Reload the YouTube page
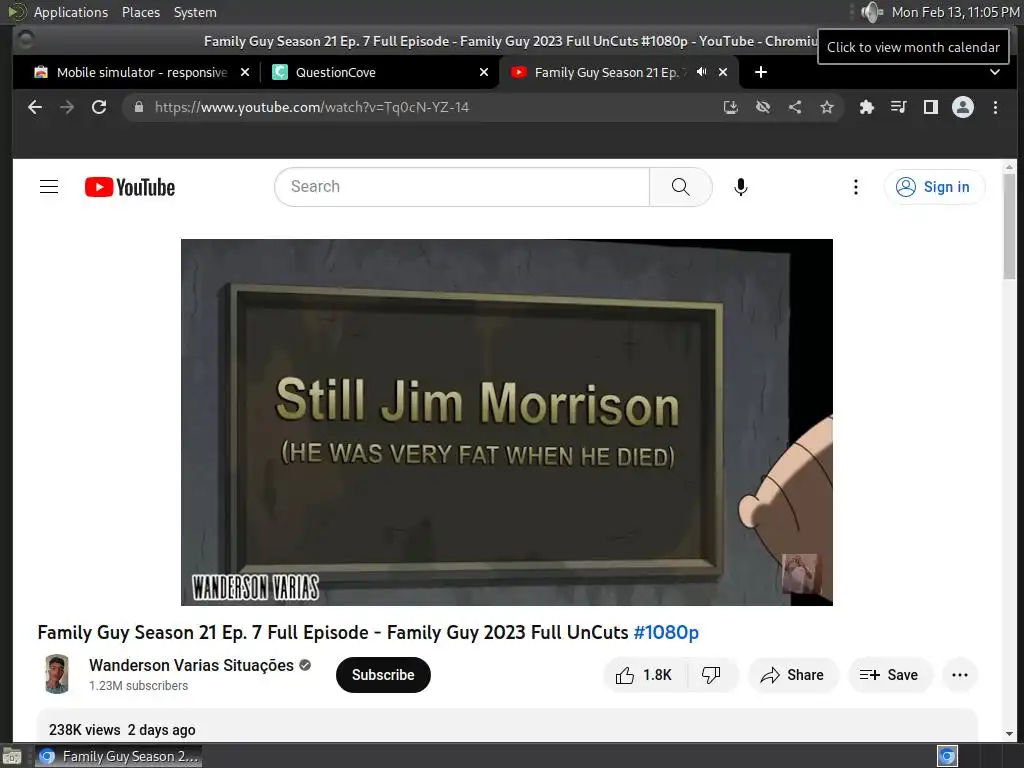The image size is (1024, 768). click(x=99, y=107)
